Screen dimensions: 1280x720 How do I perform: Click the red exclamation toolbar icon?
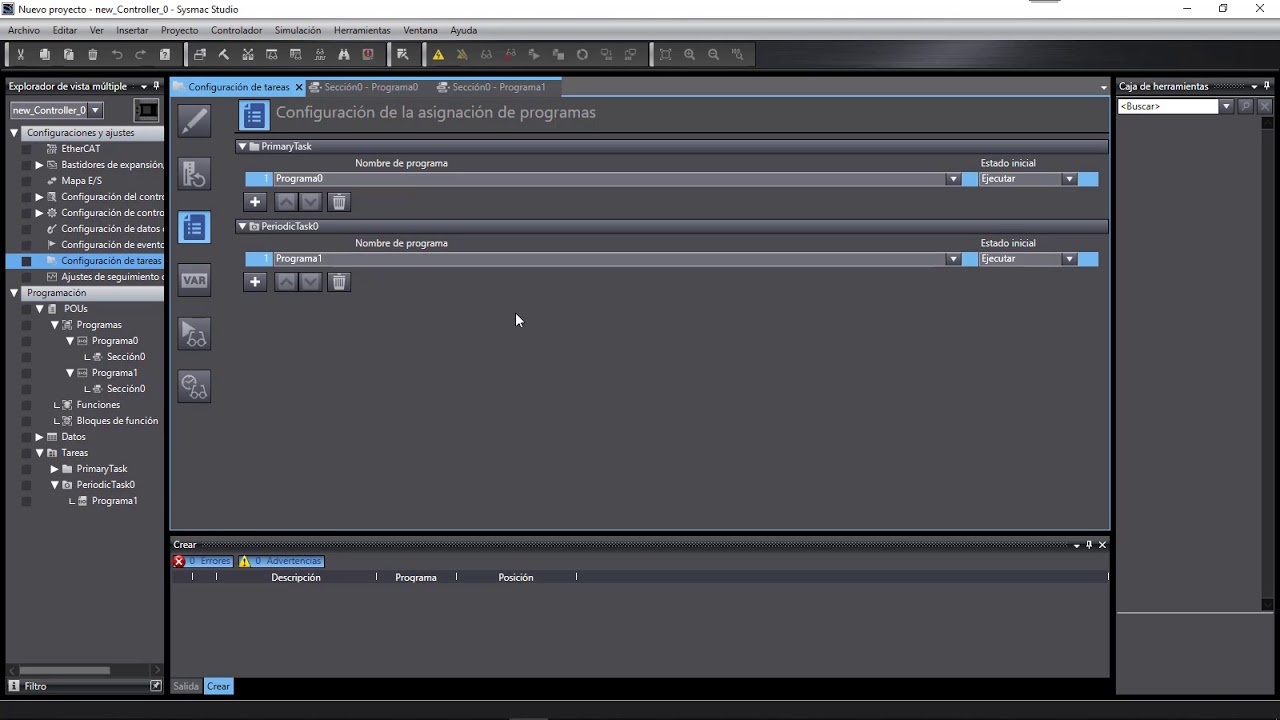point(368,55)
